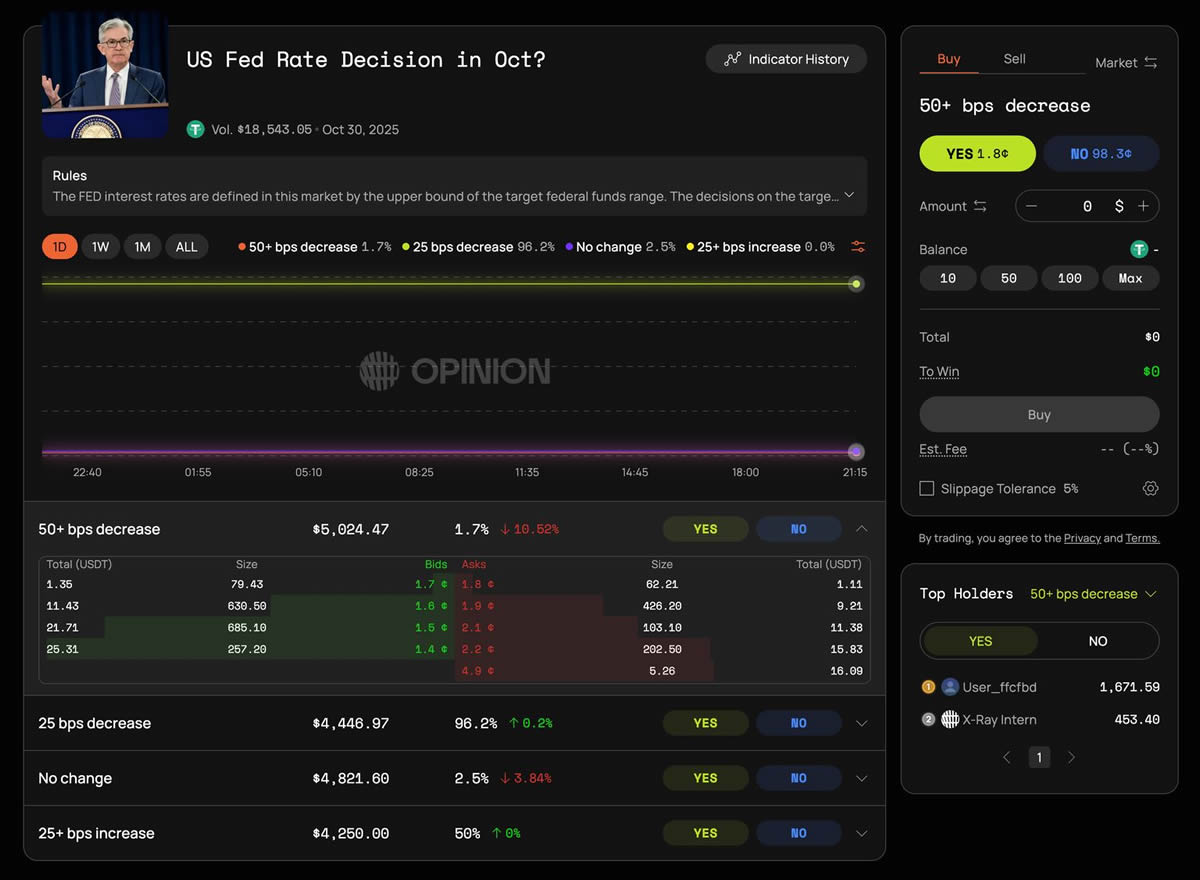Screen dimensions: 1200x880
Task: Click the minus icon to decrease amount
Action: 1032,206
